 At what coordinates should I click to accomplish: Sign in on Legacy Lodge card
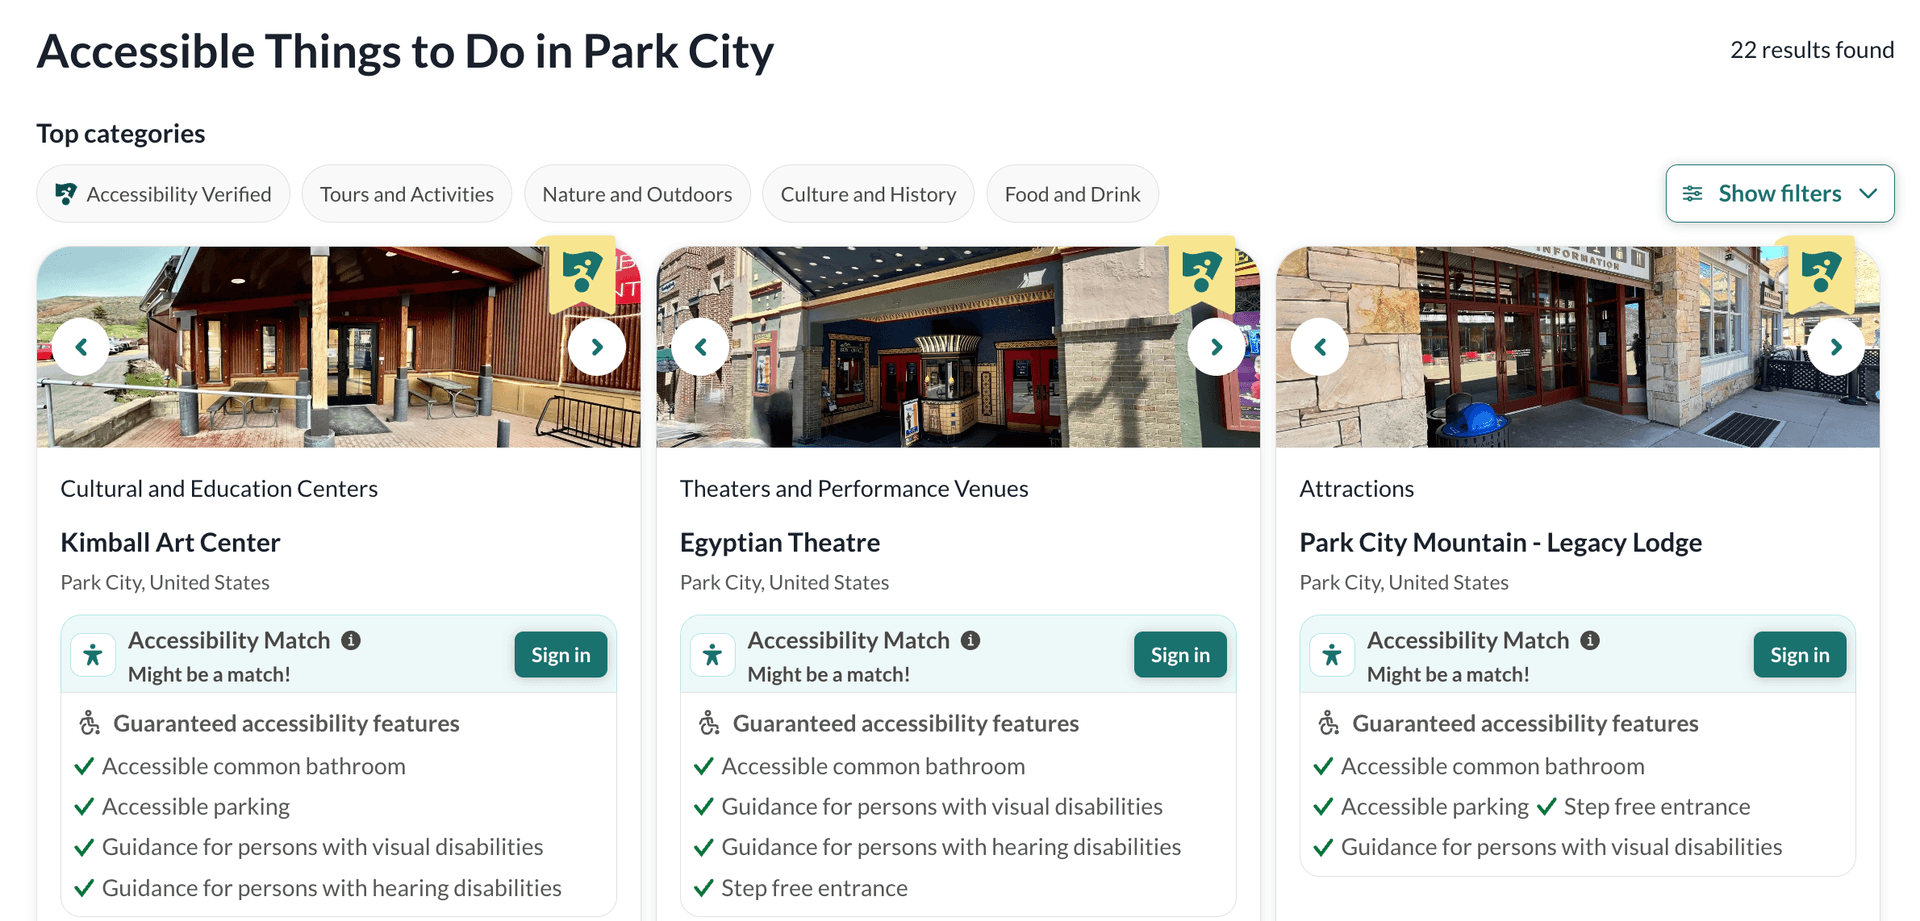pos(1800,655)
